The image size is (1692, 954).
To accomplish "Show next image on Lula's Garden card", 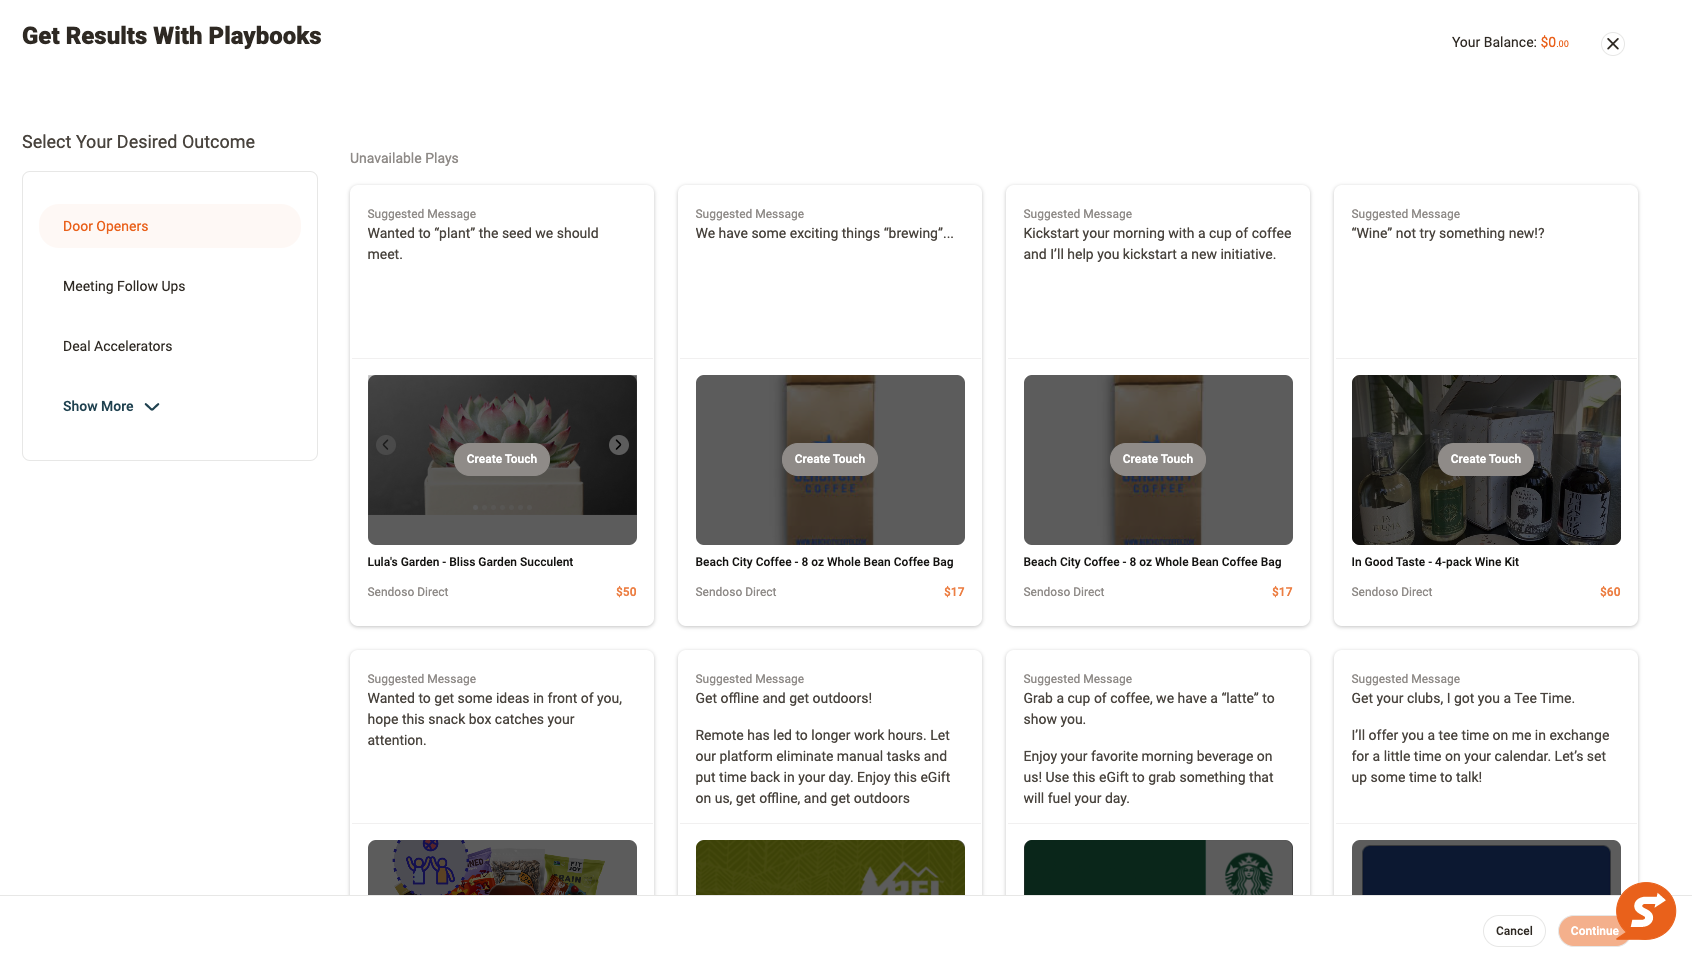I will click(619, 445).
